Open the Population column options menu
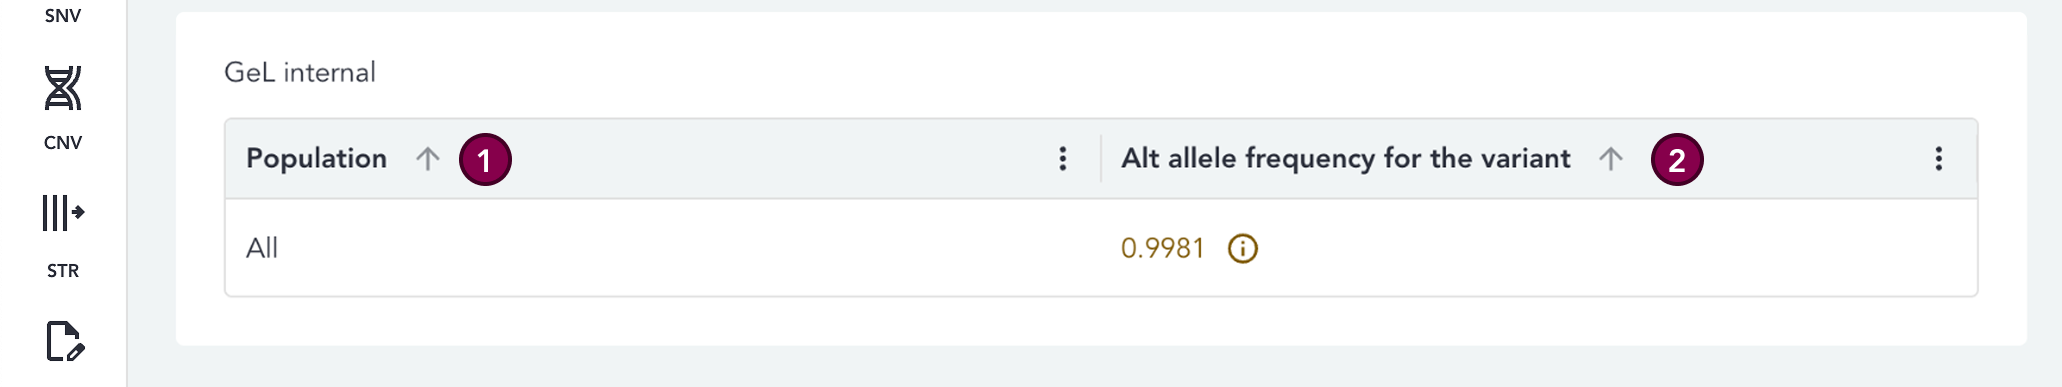The height and width of the screenshot is (387, 2062). pos(1063,158)
